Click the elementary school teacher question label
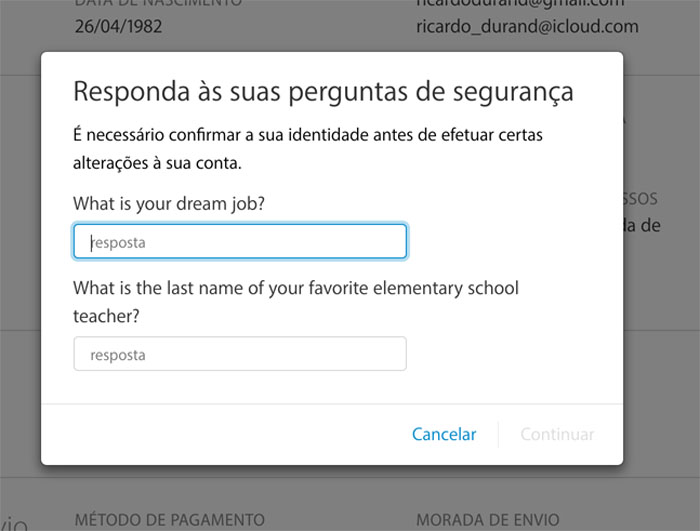700x531 pixels. point(295,301)
